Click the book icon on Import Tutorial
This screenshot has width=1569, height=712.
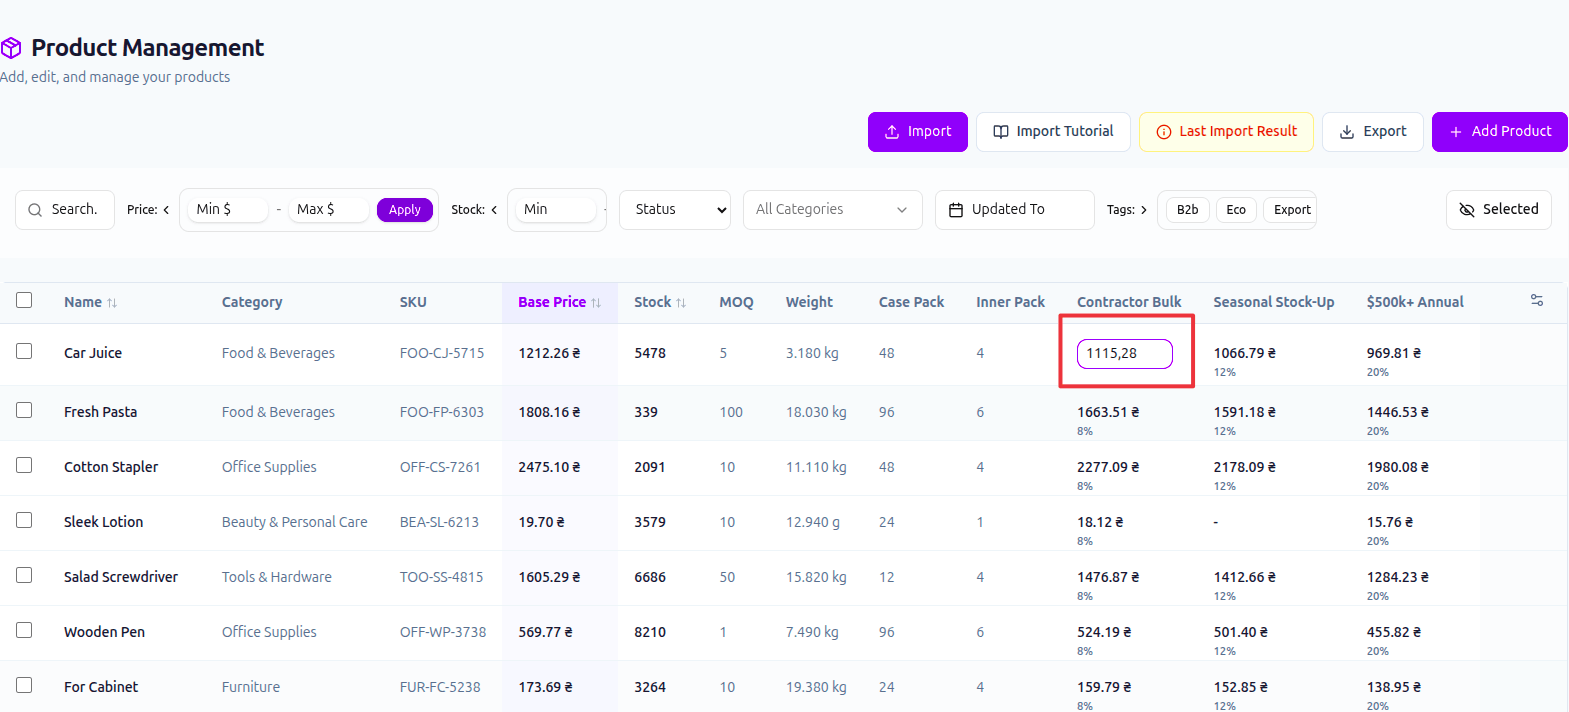[x=1001, y=132]
